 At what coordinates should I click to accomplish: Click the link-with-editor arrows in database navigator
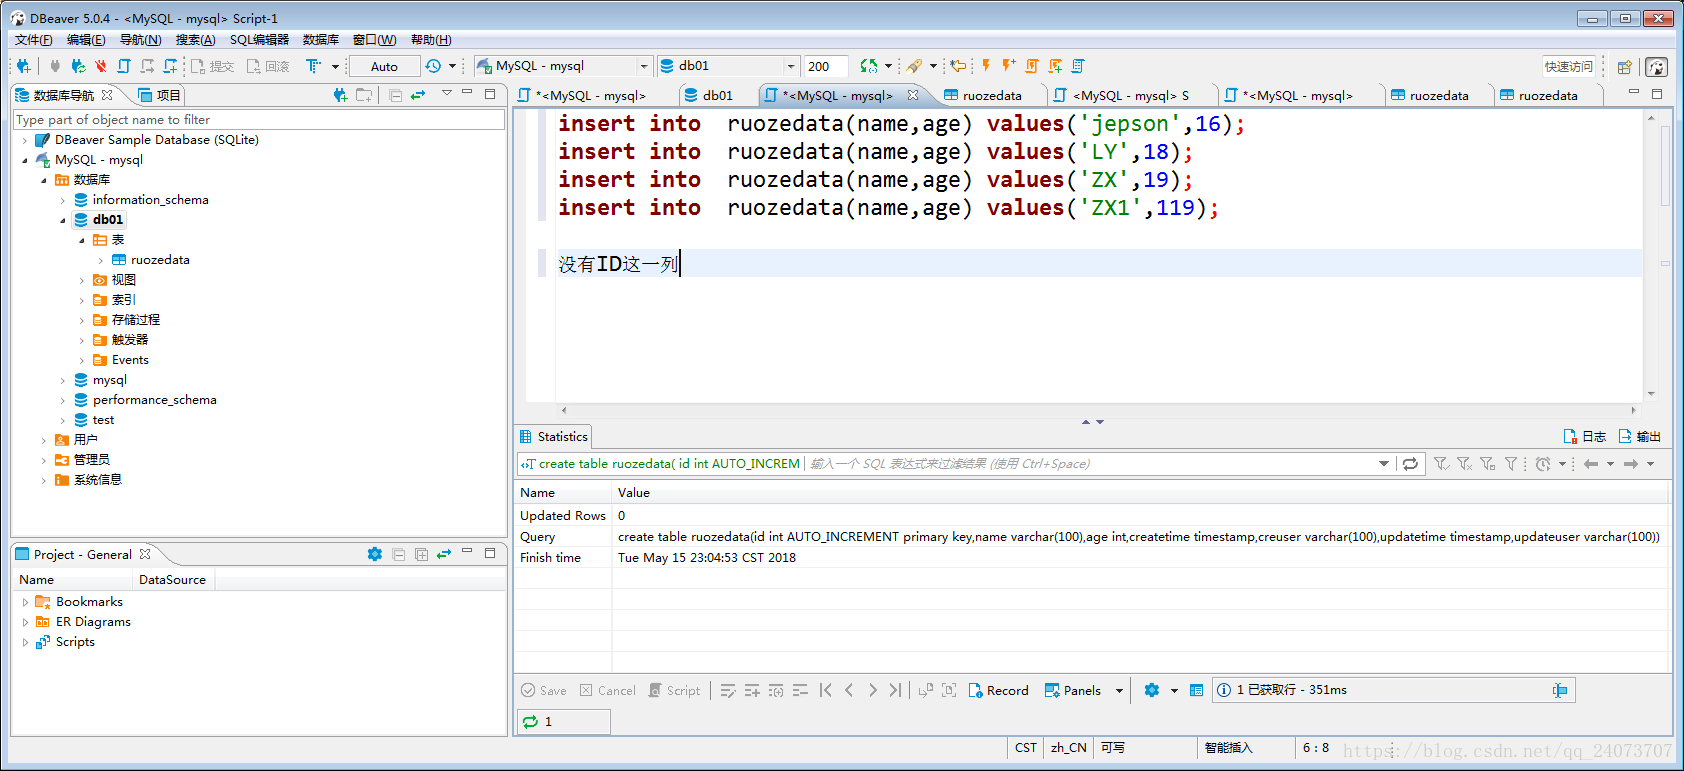coord(418,95)
